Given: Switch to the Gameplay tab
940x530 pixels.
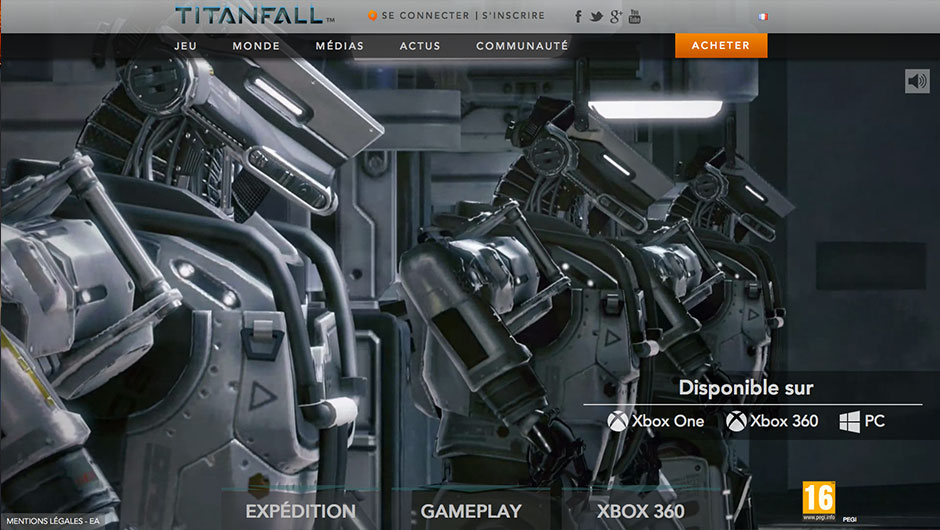Looking at the screenshot, I should (x=471, y=511).
